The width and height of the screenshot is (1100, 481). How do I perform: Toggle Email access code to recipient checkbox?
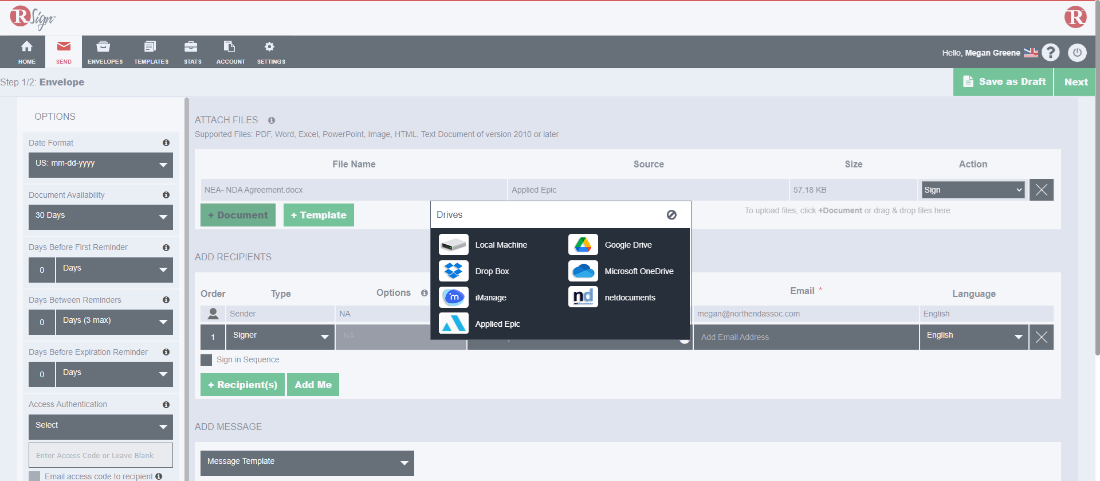click(34, 477)
